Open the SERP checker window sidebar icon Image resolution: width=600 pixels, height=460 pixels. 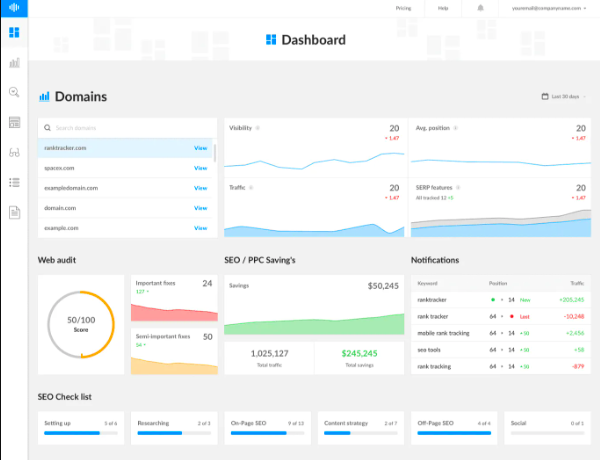pyautogui.click(x=14, y=122)
